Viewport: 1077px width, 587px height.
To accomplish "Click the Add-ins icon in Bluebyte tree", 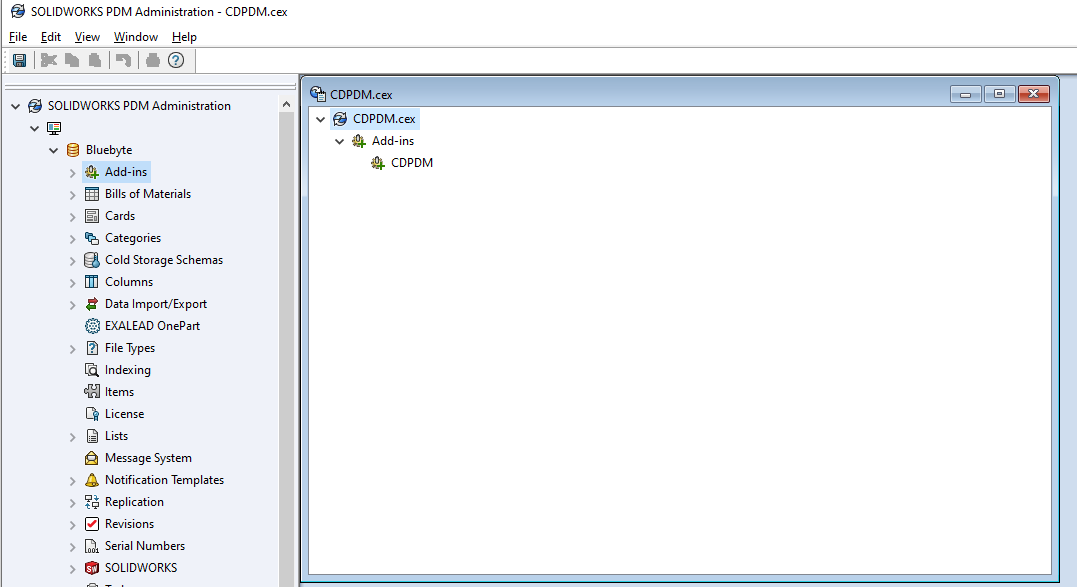I will (91, 172).
